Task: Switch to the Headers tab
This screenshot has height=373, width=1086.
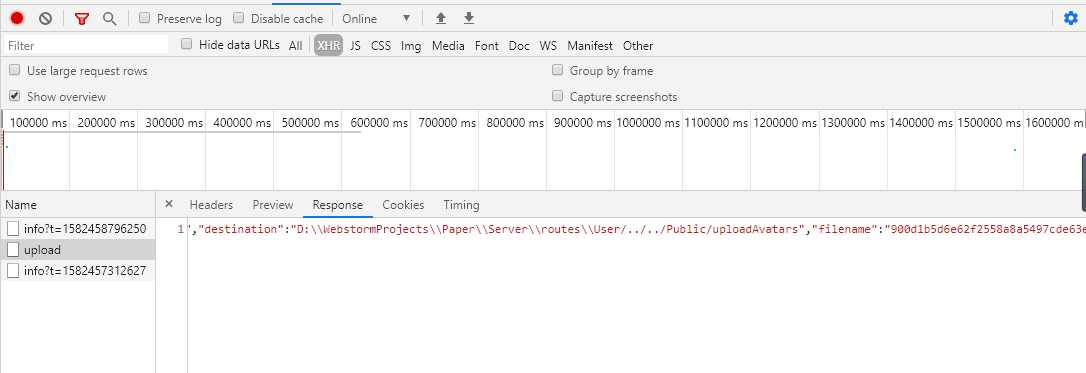Action: [x=211, y=205]
